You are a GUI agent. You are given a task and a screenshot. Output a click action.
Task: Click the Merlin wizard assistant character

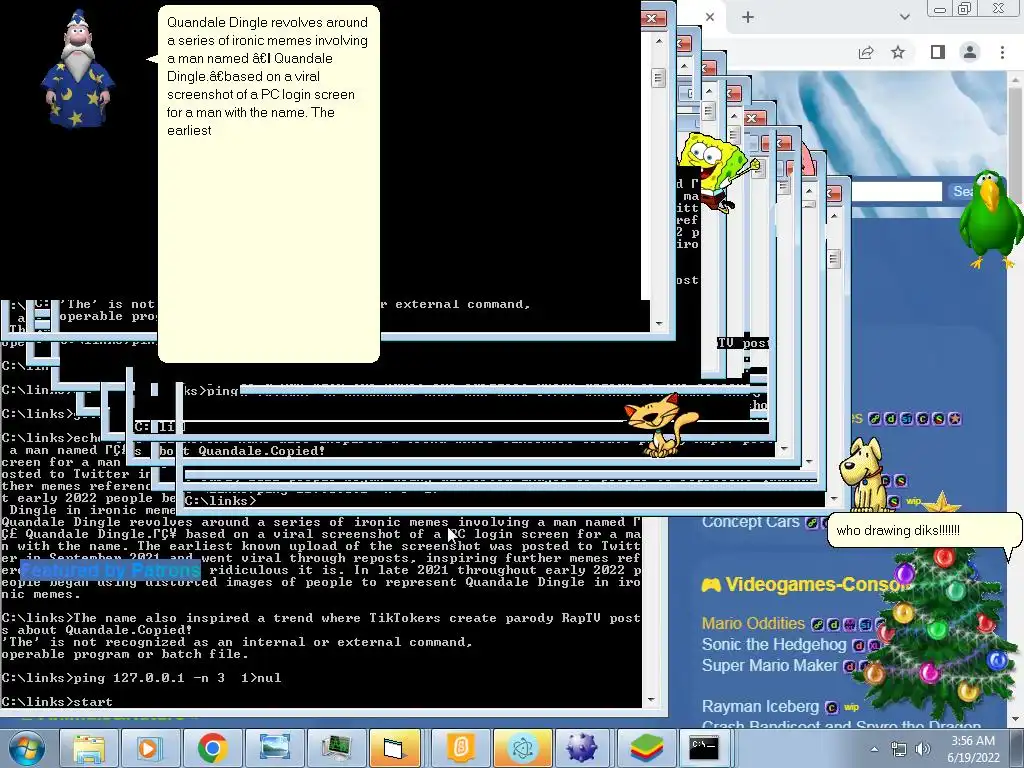click(x=78, y=70)
